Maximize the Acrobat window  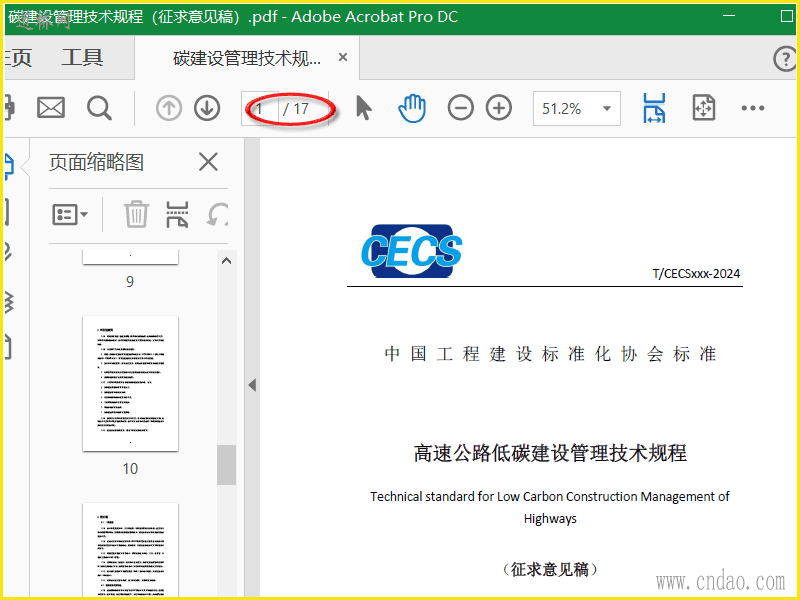(x=787, y=16)
